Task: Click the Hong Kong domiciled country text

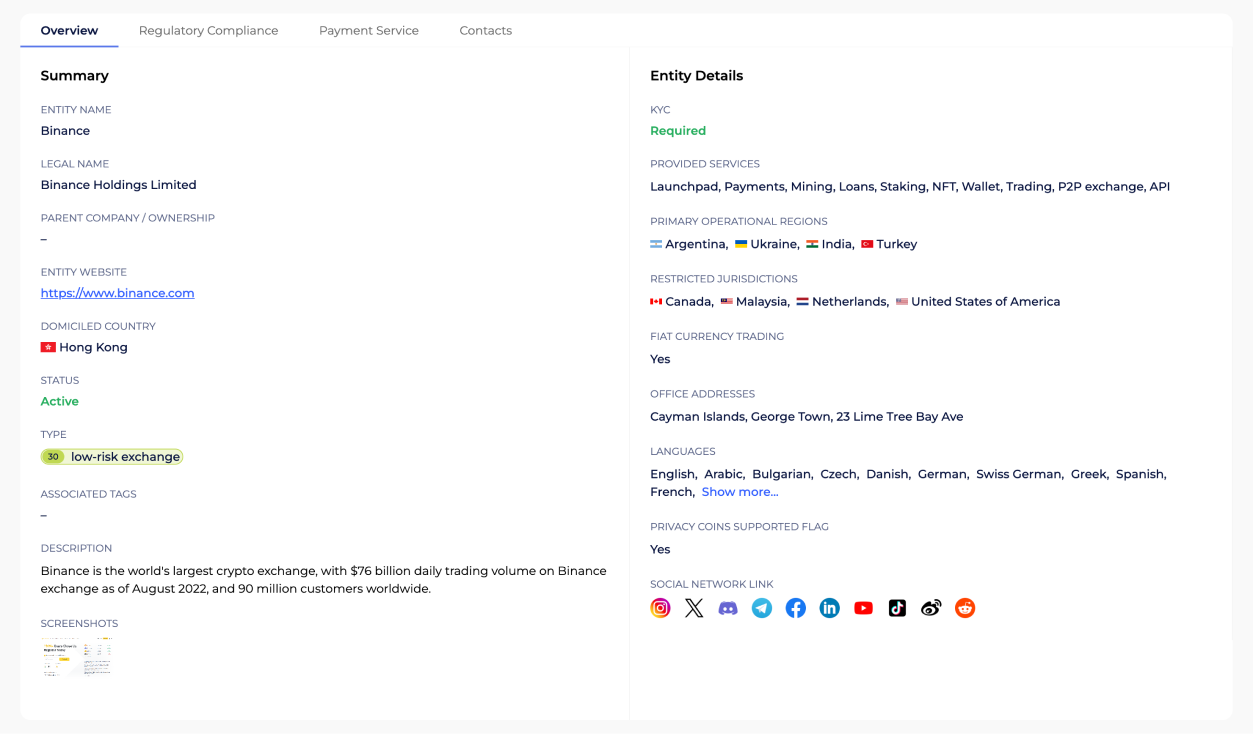Action: pyautogui.click(x=93, y=347)
